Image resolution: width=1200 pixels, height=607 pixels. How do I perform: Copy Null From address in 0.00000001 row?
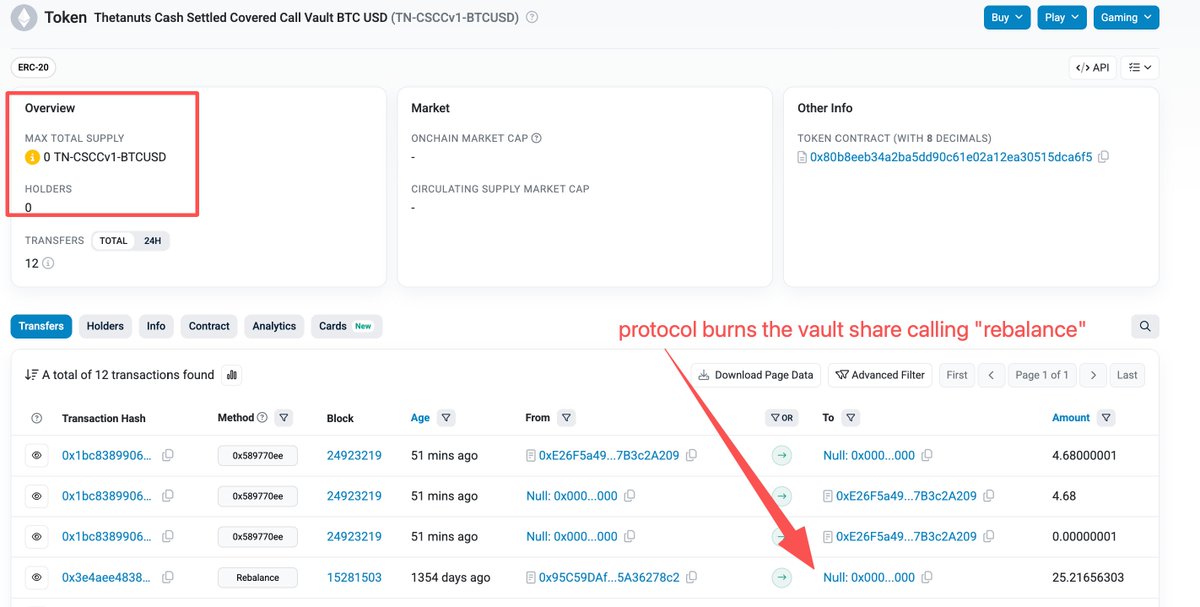pyautogui.click(x=630, y=536)
